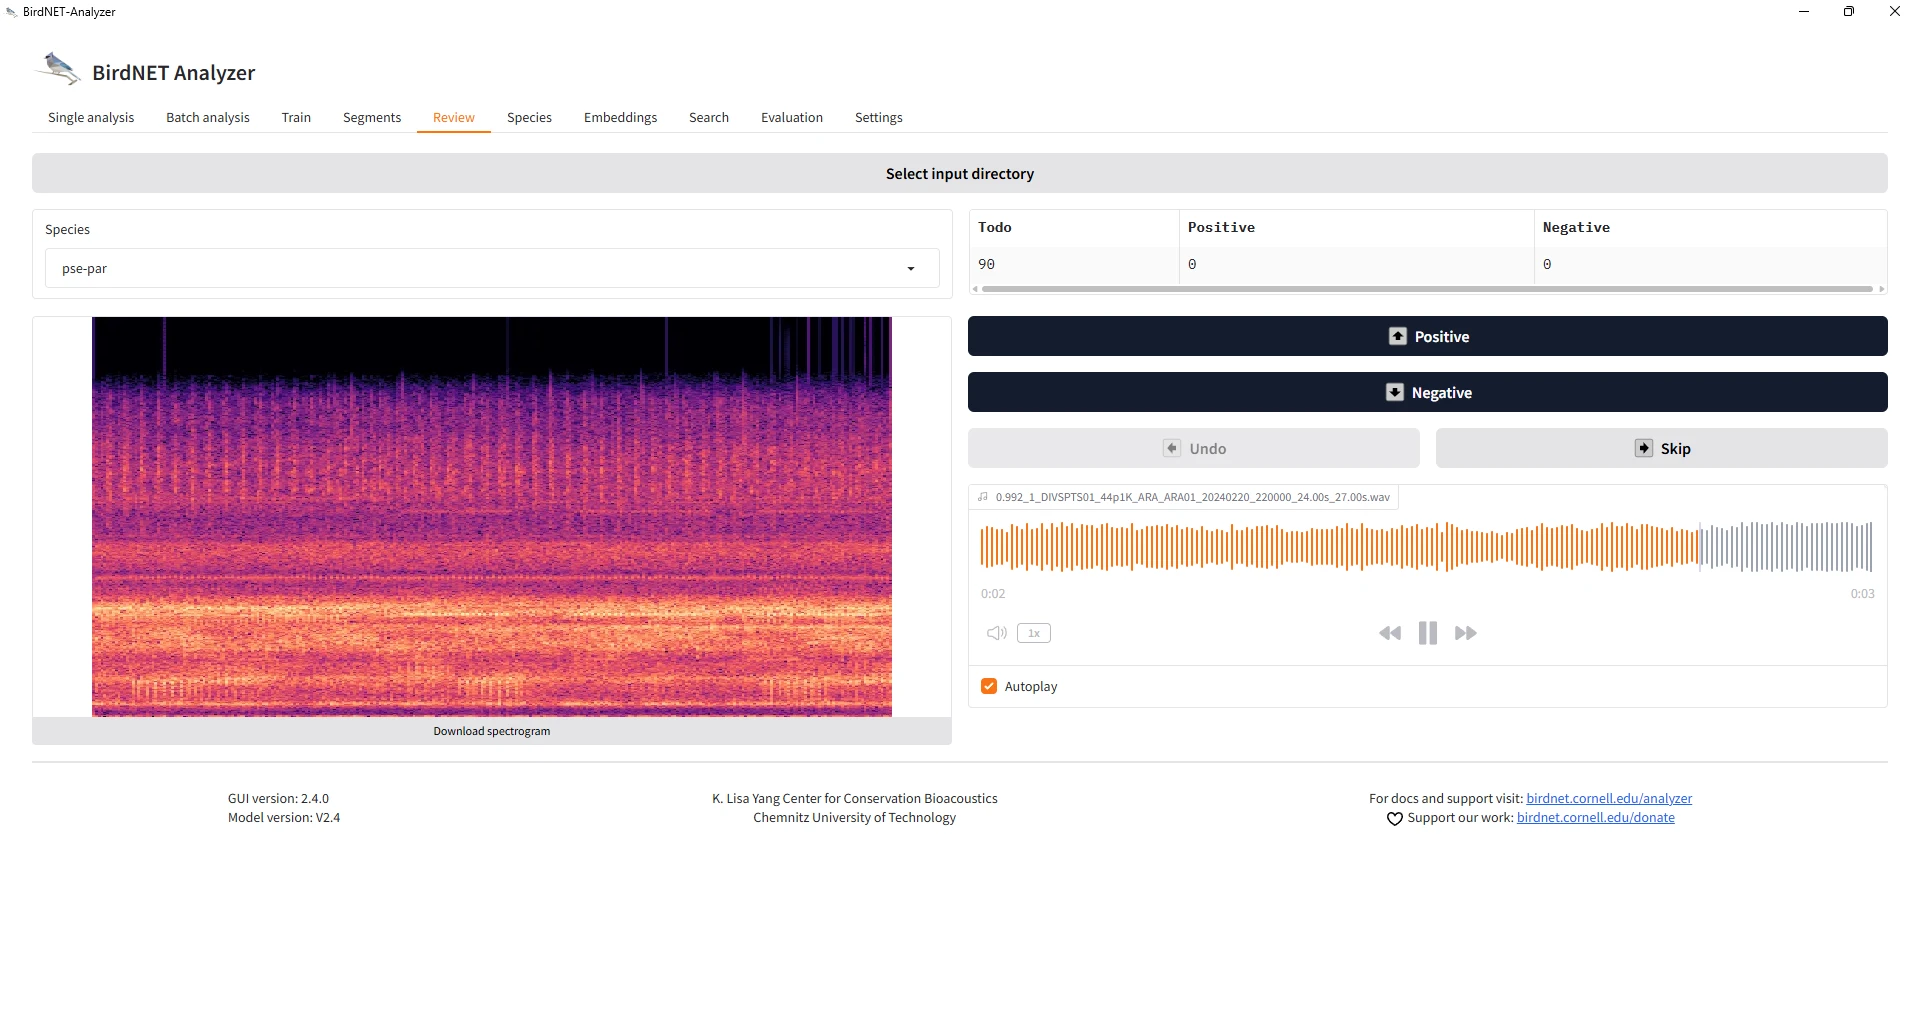Click Select input directory button
Viewport: 1920px width, 1032px height.
click(960, 173)
